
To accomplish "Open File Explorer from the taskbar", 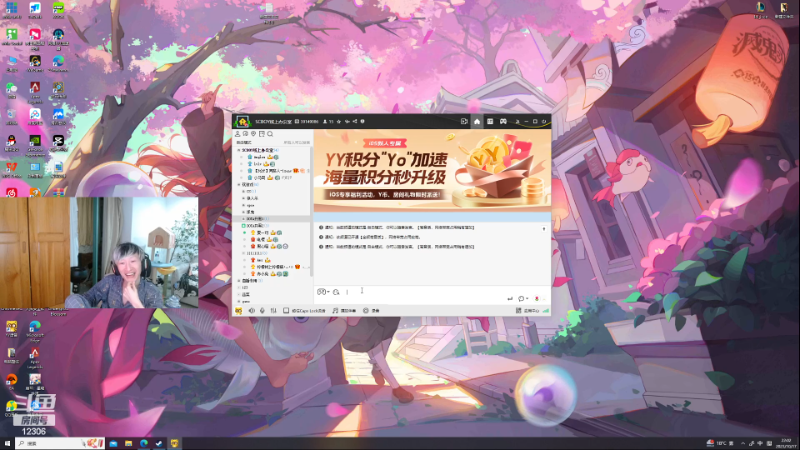I will (129, 443).
